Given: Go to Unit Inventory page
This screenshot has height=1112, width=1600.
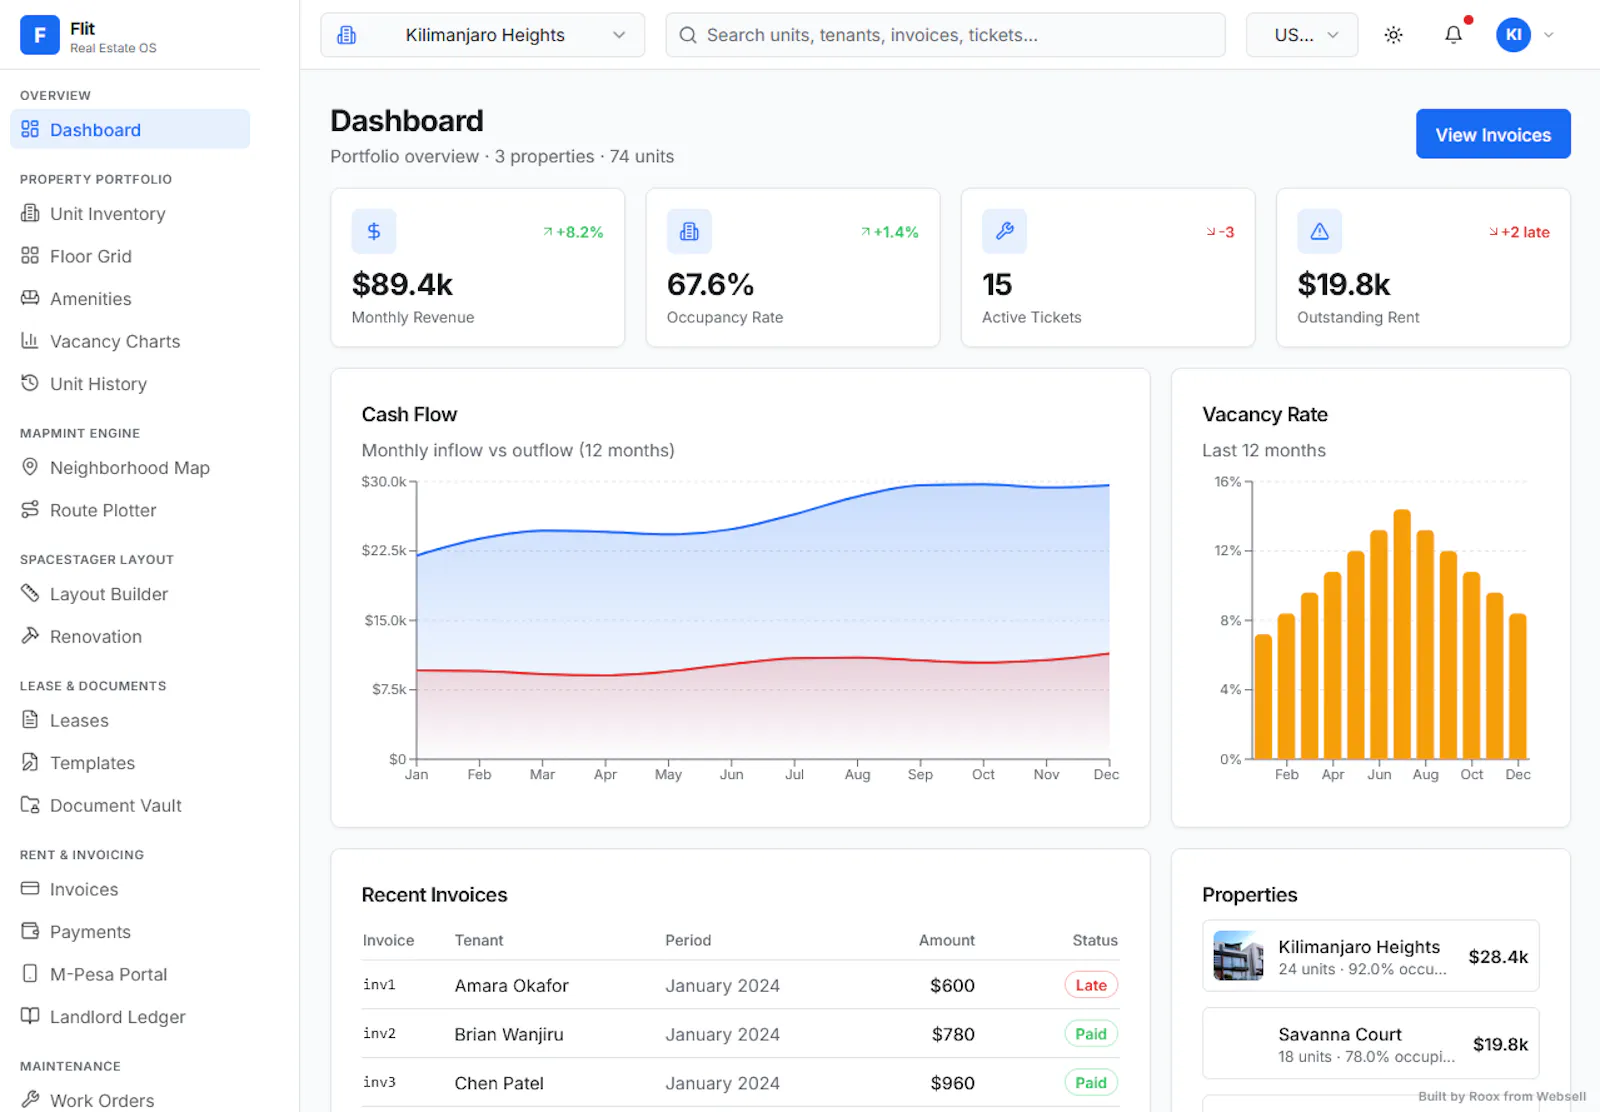Looking at the screenshot, I should (x=130, y=213).
